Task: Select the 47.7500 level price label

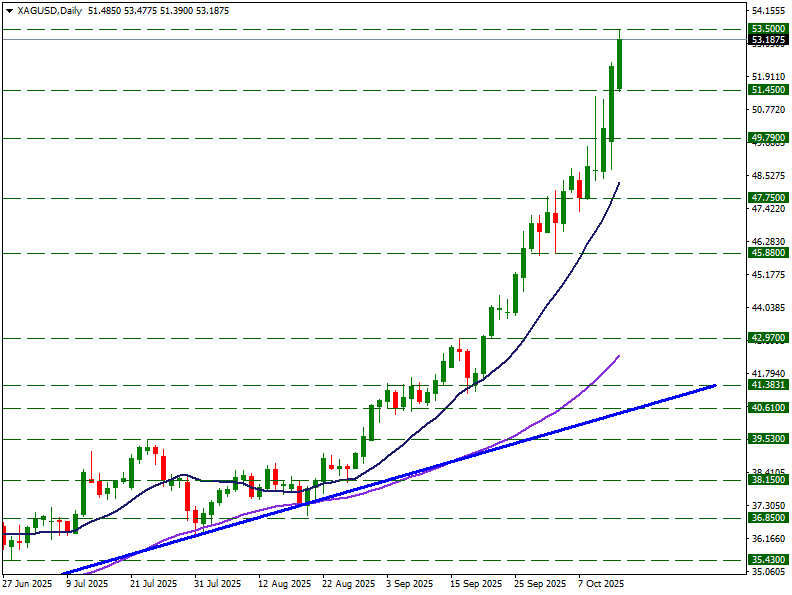Action: point(767,198)
